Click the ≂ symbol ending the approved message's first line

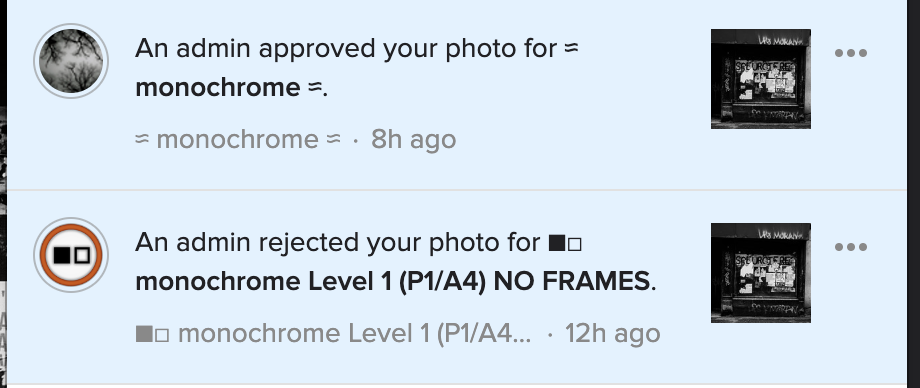tap(571, 48)
